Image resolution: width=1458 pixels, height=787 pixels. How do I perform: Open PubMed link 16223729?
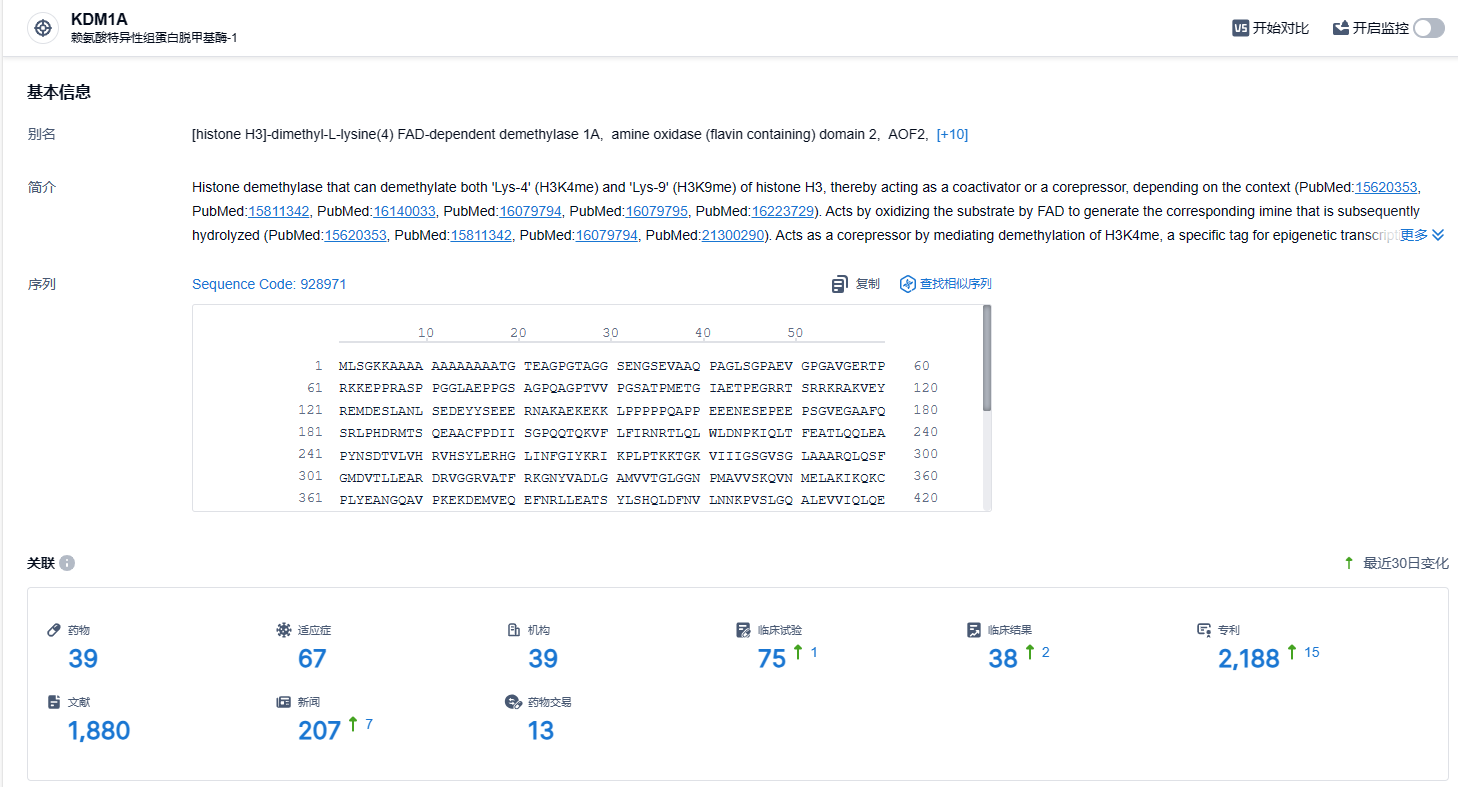point(783,211)
